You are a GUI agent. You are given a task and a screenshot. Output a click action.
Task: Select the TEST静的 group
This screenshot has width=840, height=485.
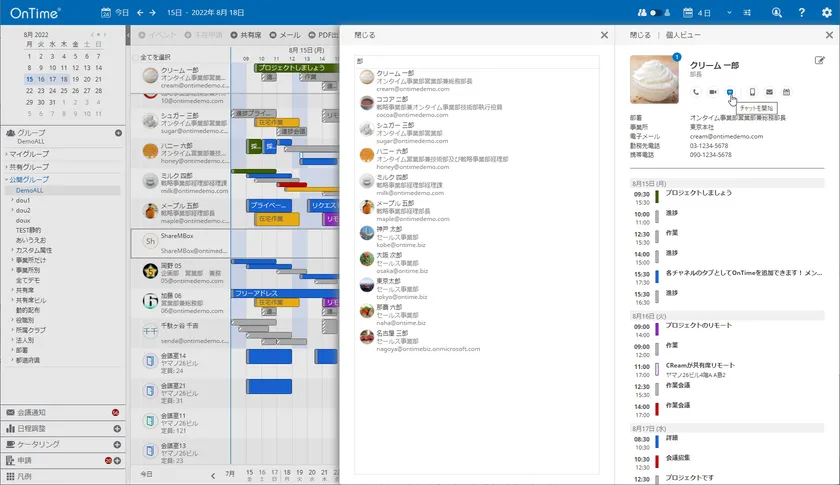coord(28,230)
